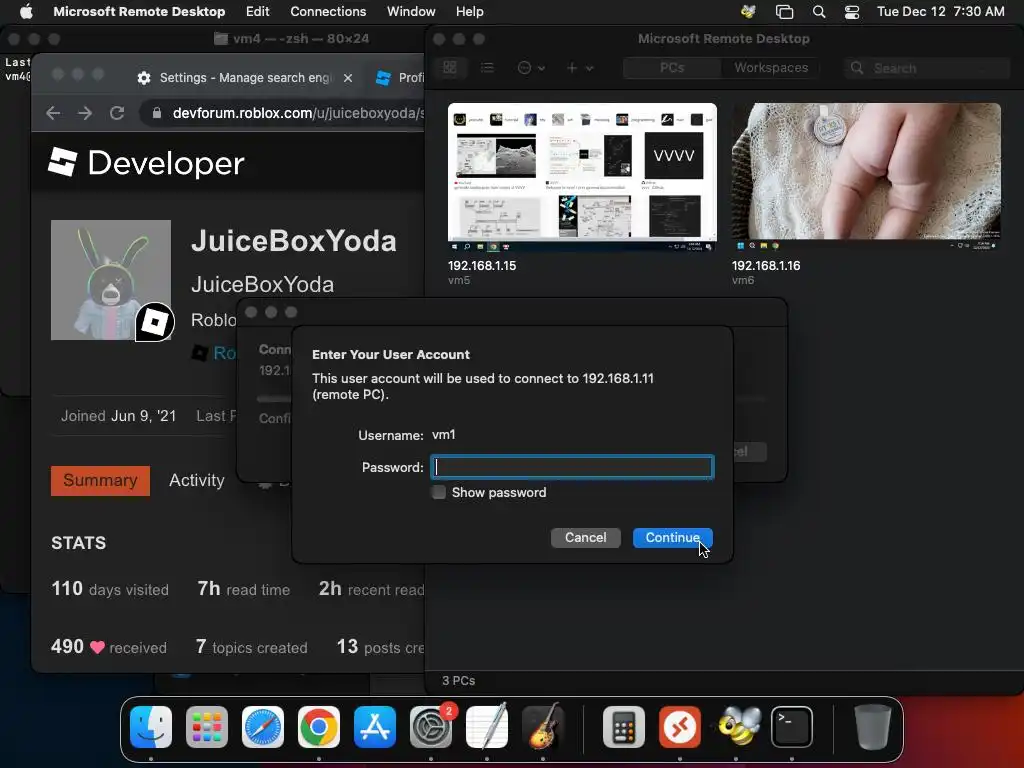Open the ellipsis actions dropdown in Remote Desktop
The width and height of the screenshot is (1024, 768).
click(x=531, y=67)
